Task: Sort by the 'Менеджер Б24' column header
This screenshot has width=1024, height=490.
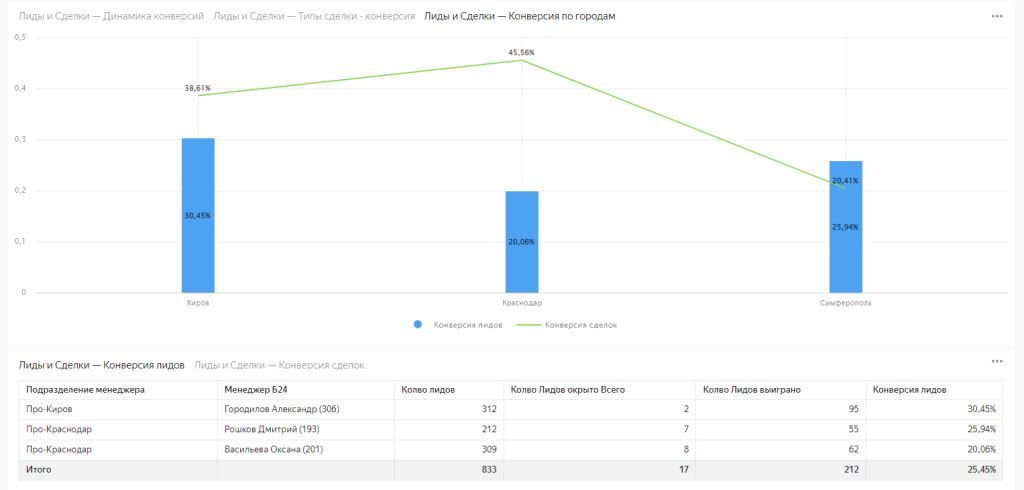Action: pyautogui.click(x=256, y=389)
